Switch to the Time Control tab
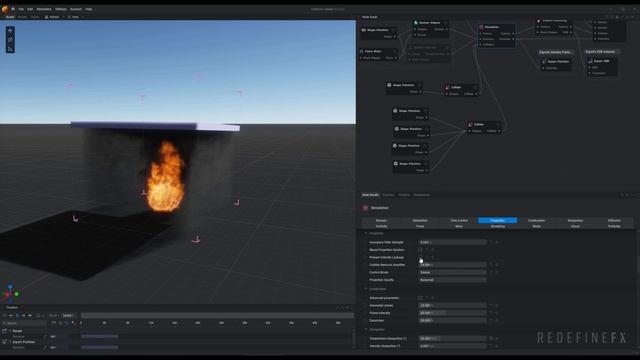The width and height of the screenshot is (640, 360). click(x=459, y=220)
